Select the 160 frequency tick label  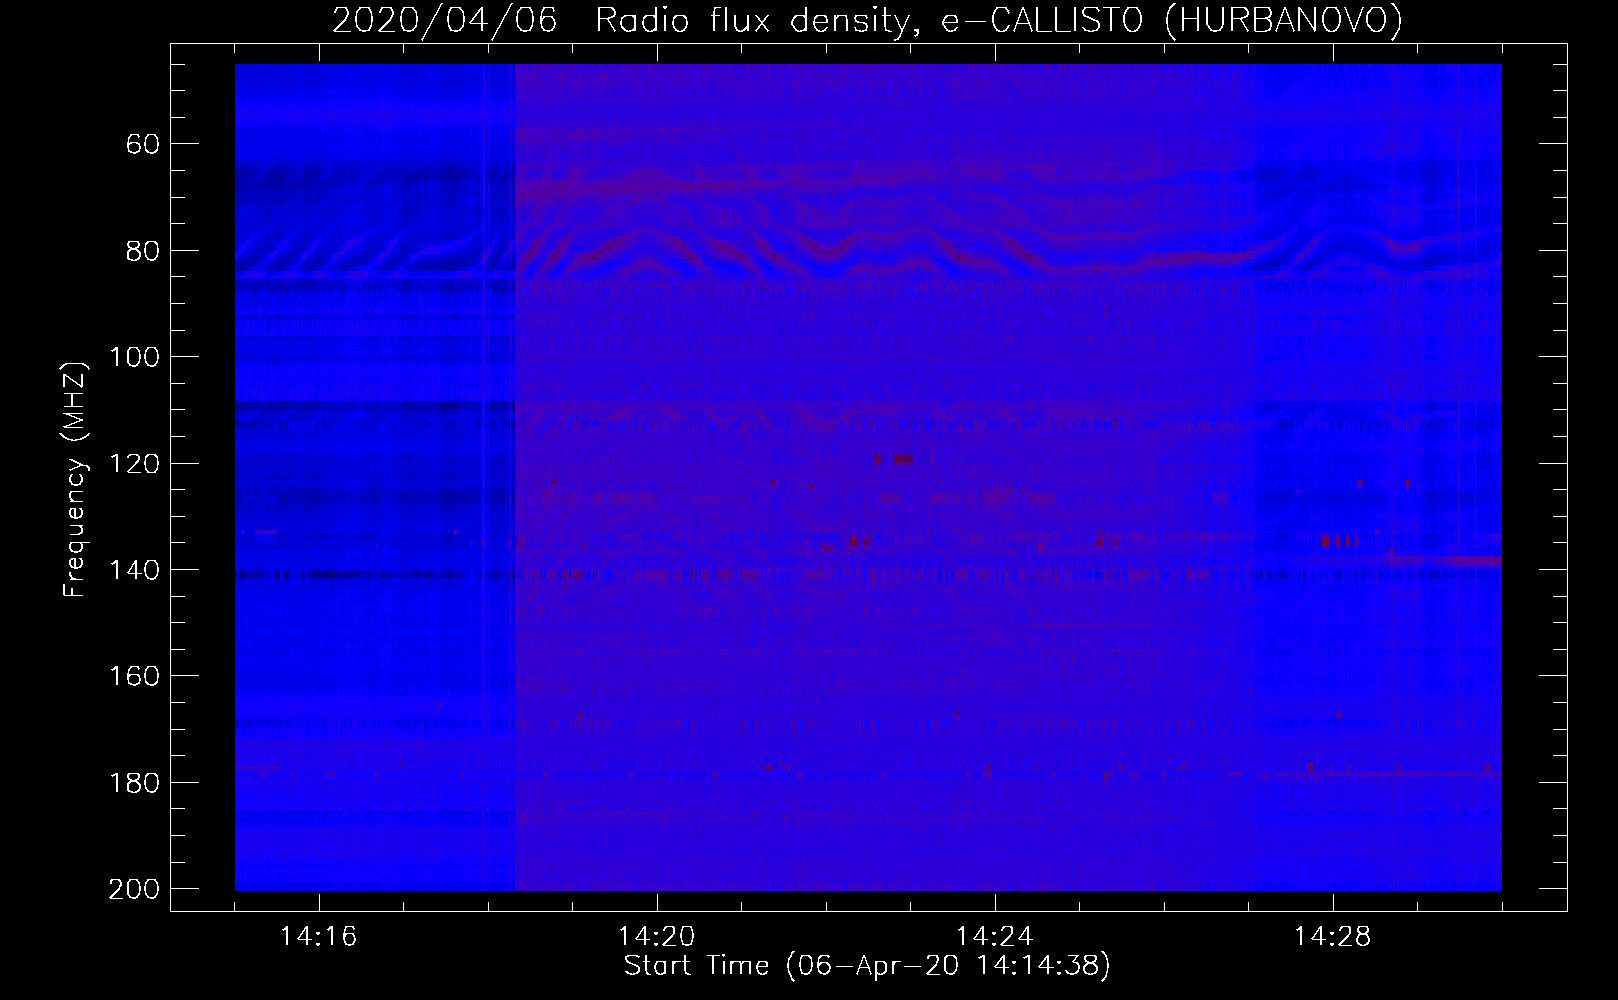pos(135,676)
